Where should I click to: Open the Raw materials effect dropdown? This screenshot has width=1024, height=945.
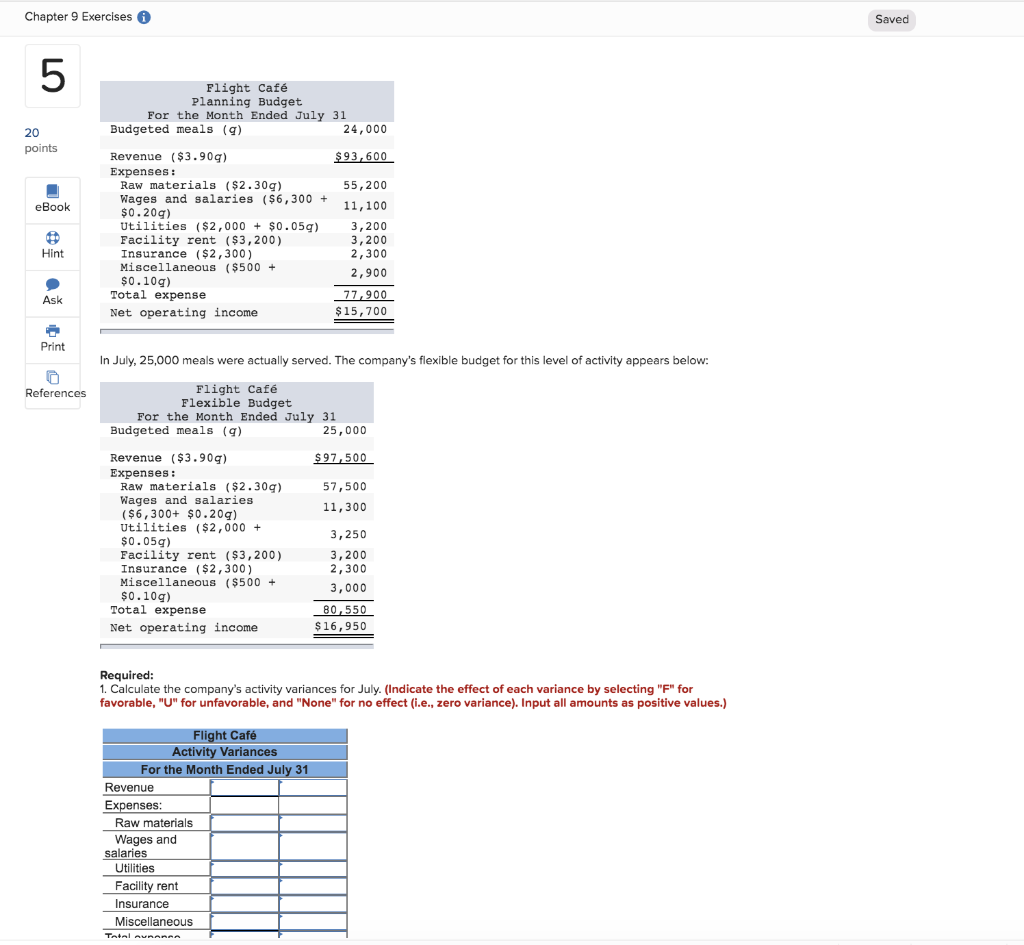pos(313,823)
